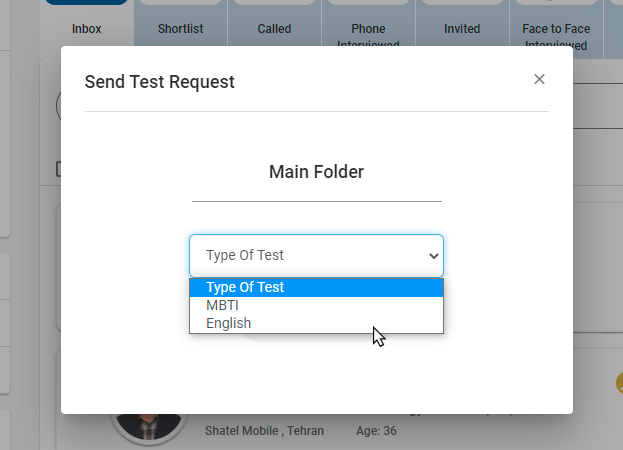Open the Shortlist tab
Viewport: 623px width, 450px height.
tap(180, 29)
